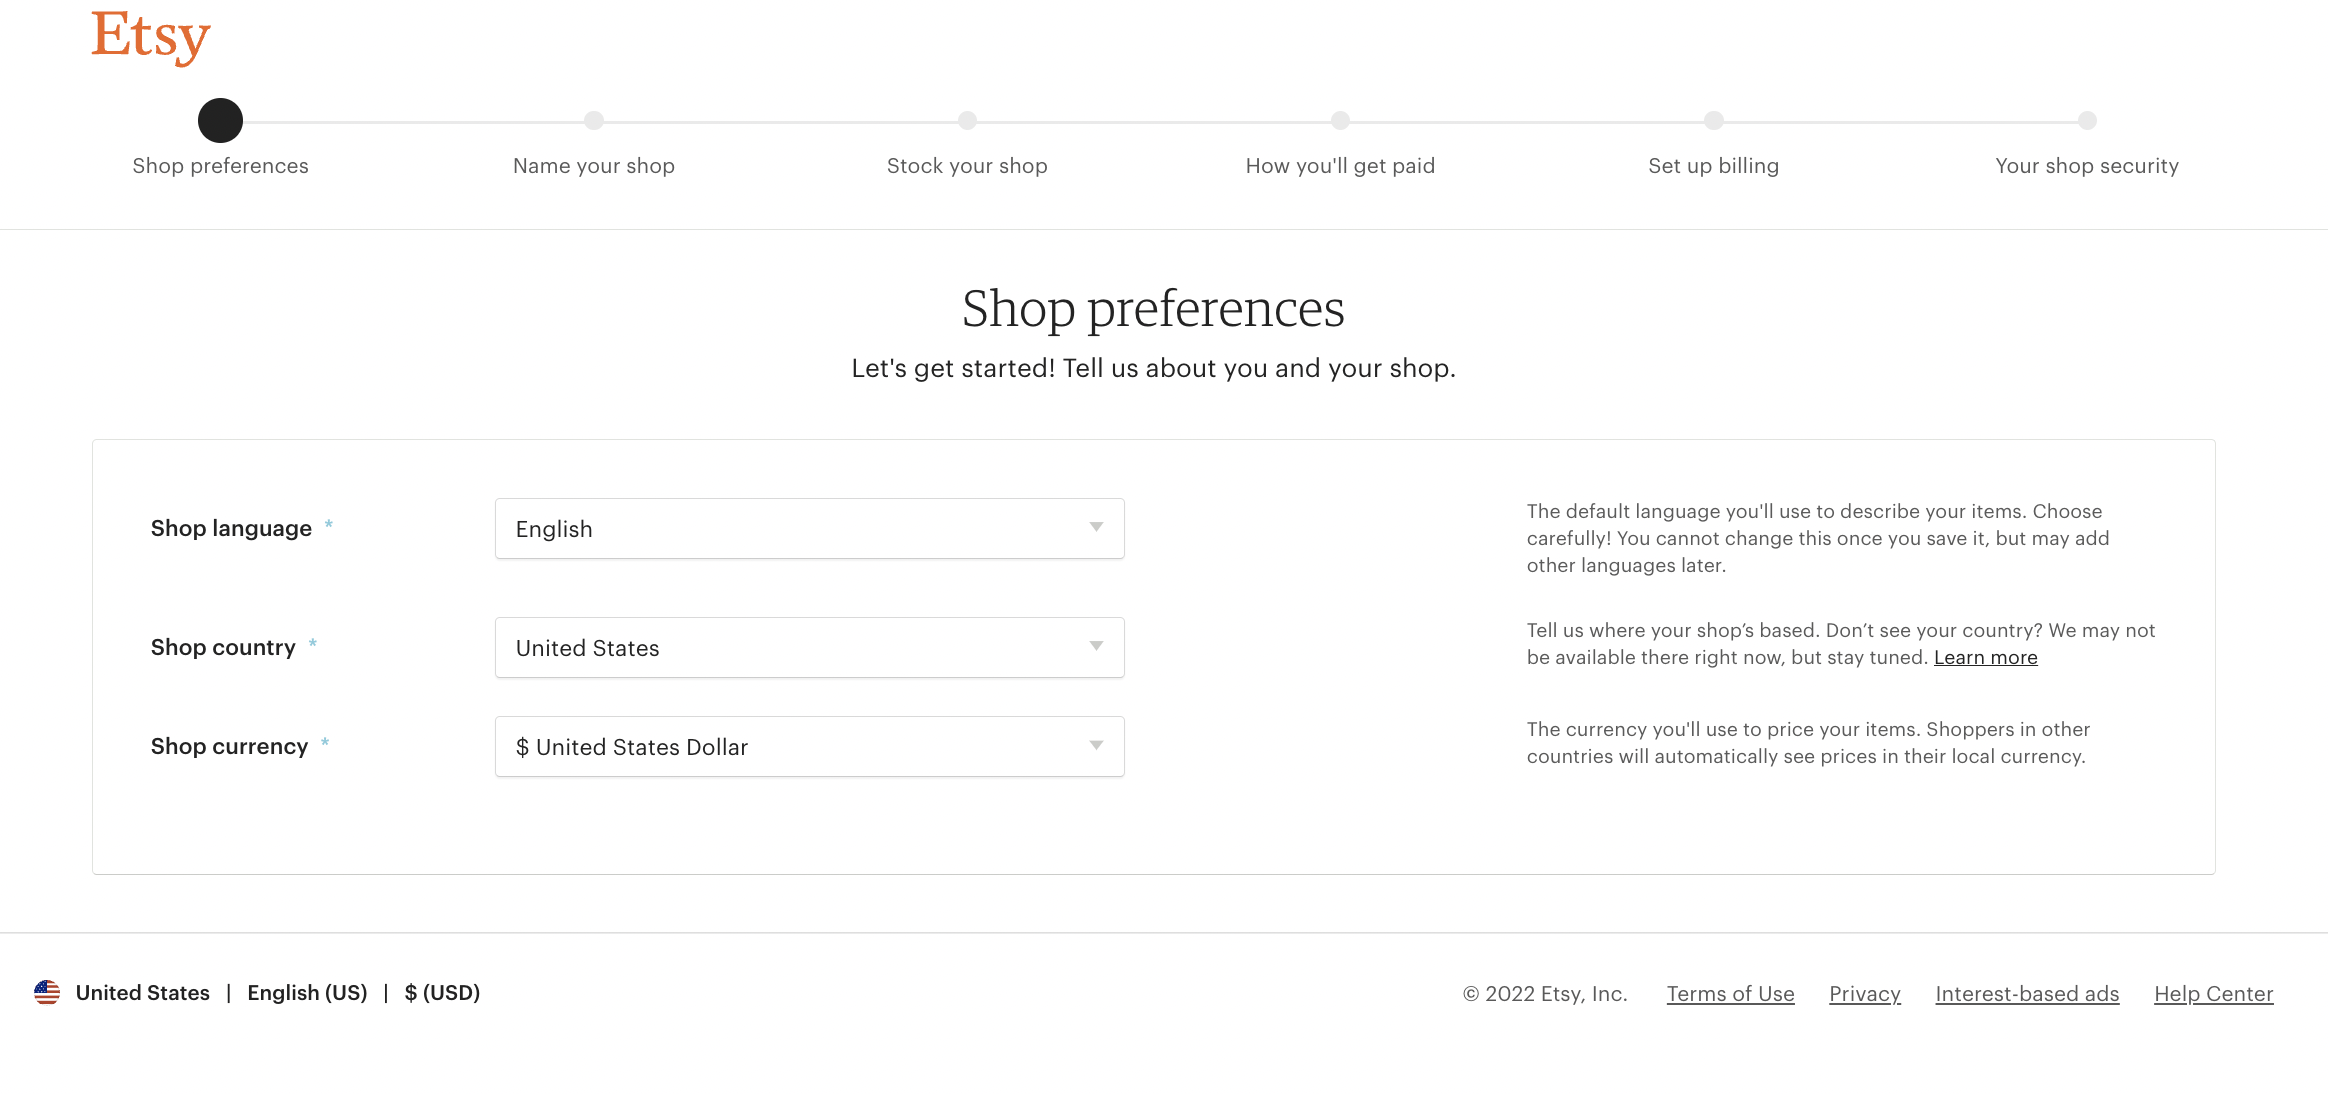Click the filled Shop preferences step circle
The height and width of the screenshot is (1094, 2328).
(220, 121)
